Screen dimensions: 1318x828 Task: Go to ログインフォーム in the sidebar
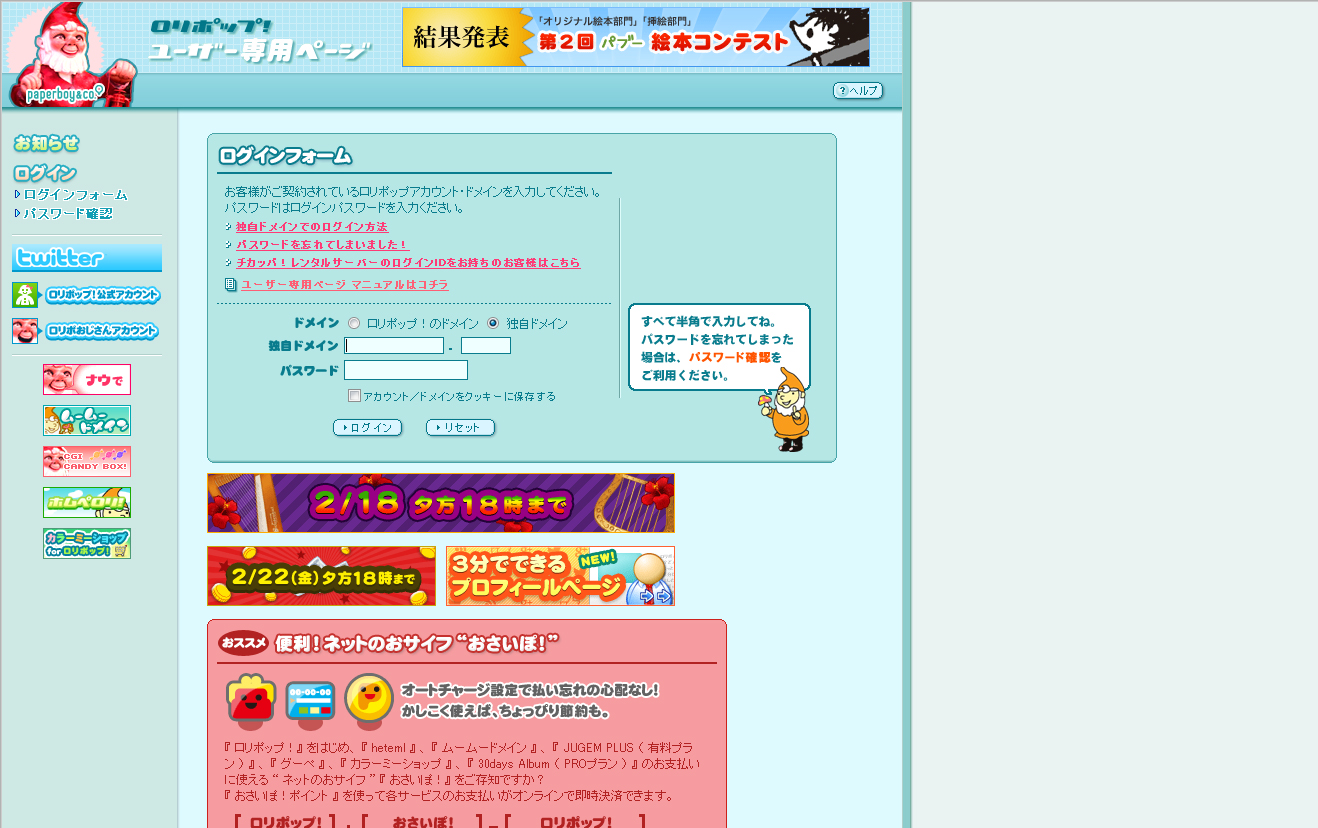pyautogui.click(x=71, y=195)
